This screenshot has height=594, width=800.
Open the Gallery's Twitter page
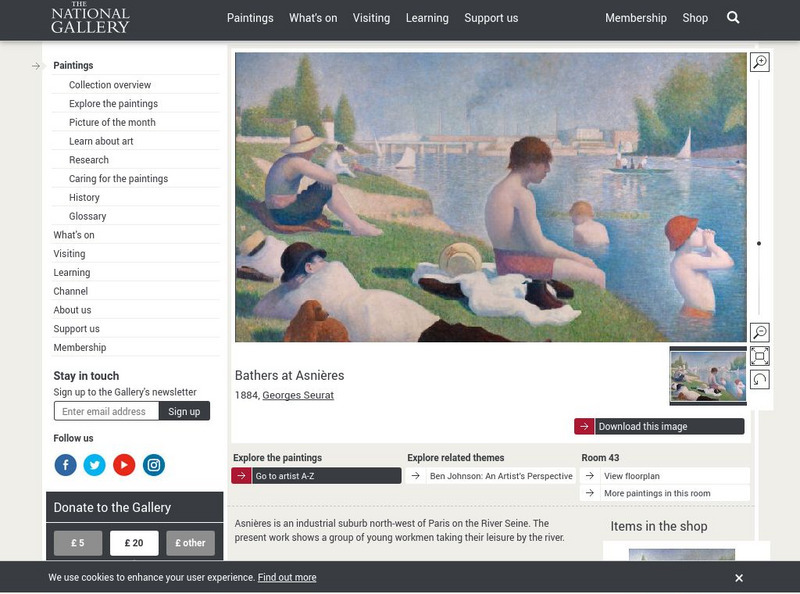94,465
